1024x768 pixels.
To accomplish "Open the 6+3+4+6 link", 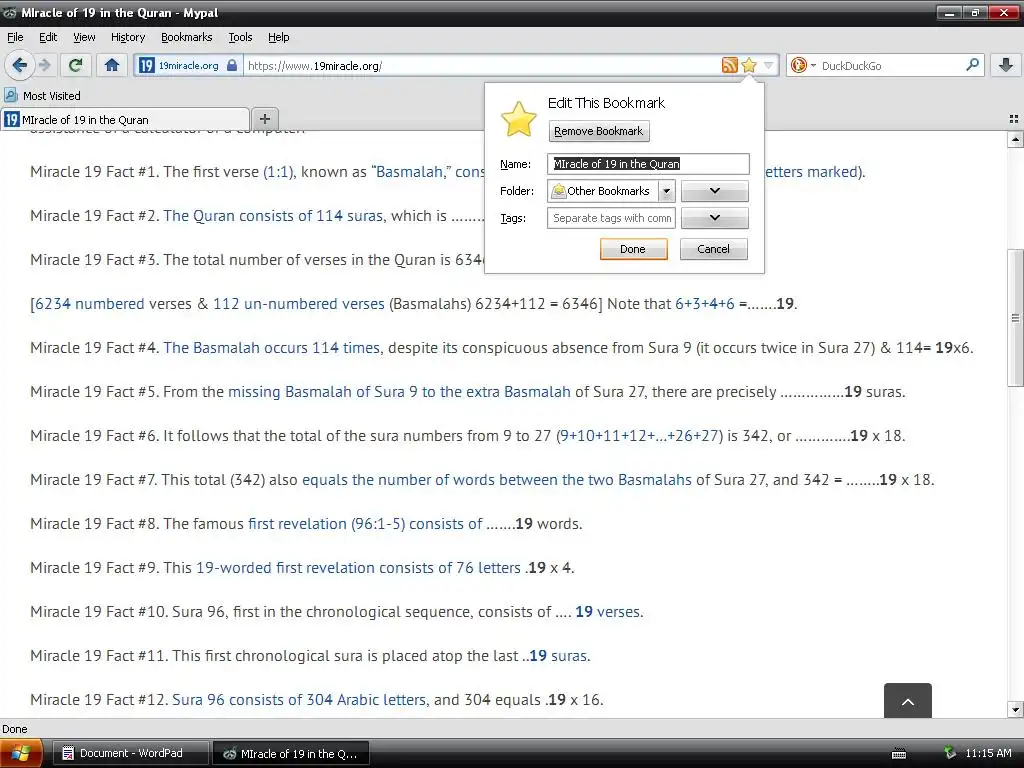I will [705, 304].
